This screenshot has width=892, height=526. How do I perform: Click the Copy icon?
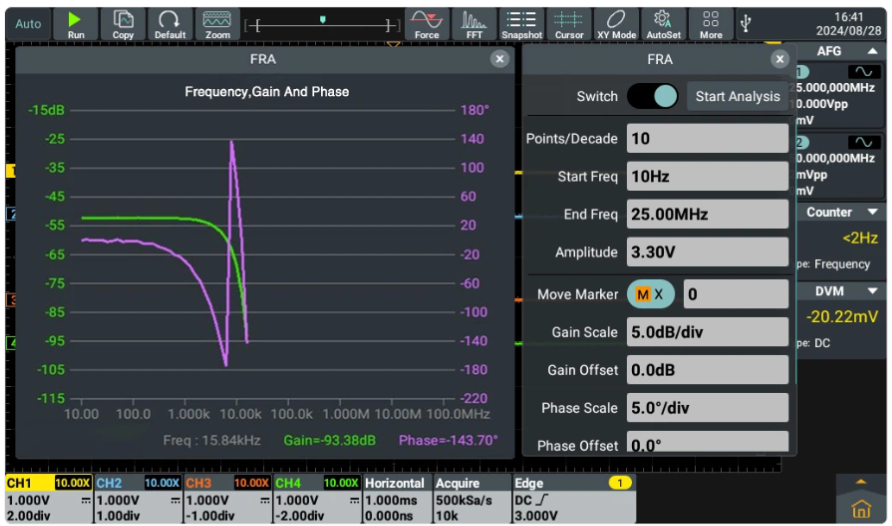123,23
